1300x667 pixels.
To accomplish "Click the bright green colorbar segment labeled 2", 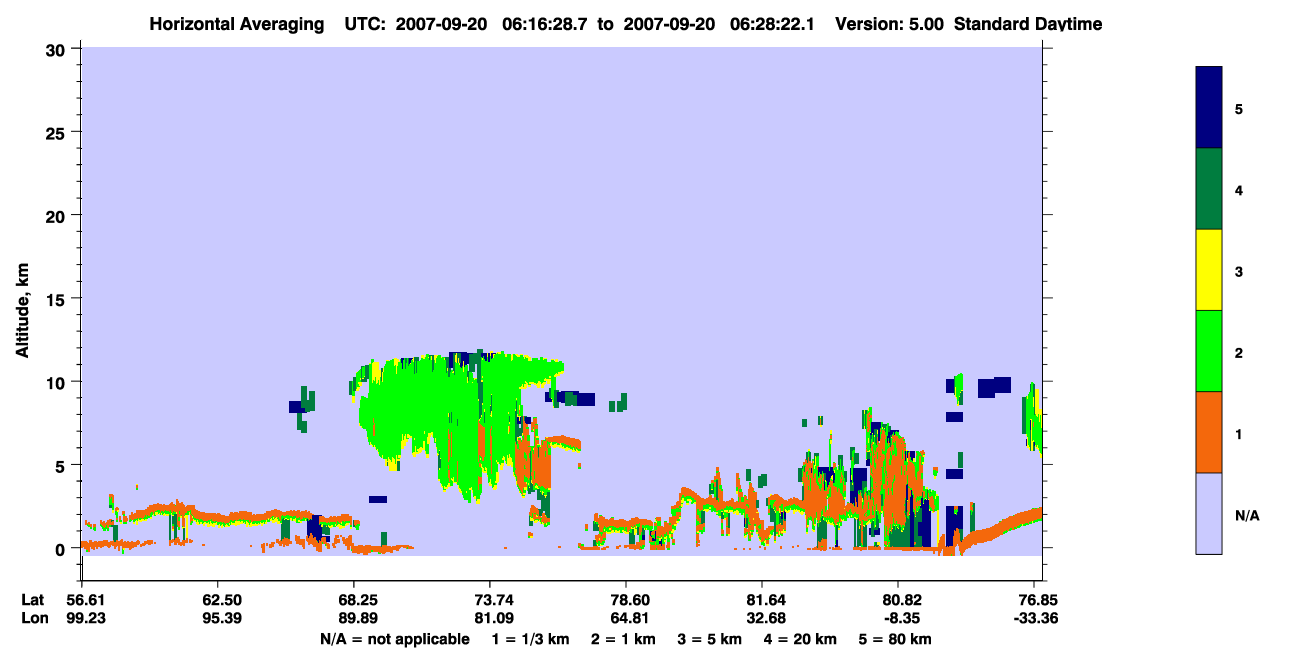I will 1209,351.
